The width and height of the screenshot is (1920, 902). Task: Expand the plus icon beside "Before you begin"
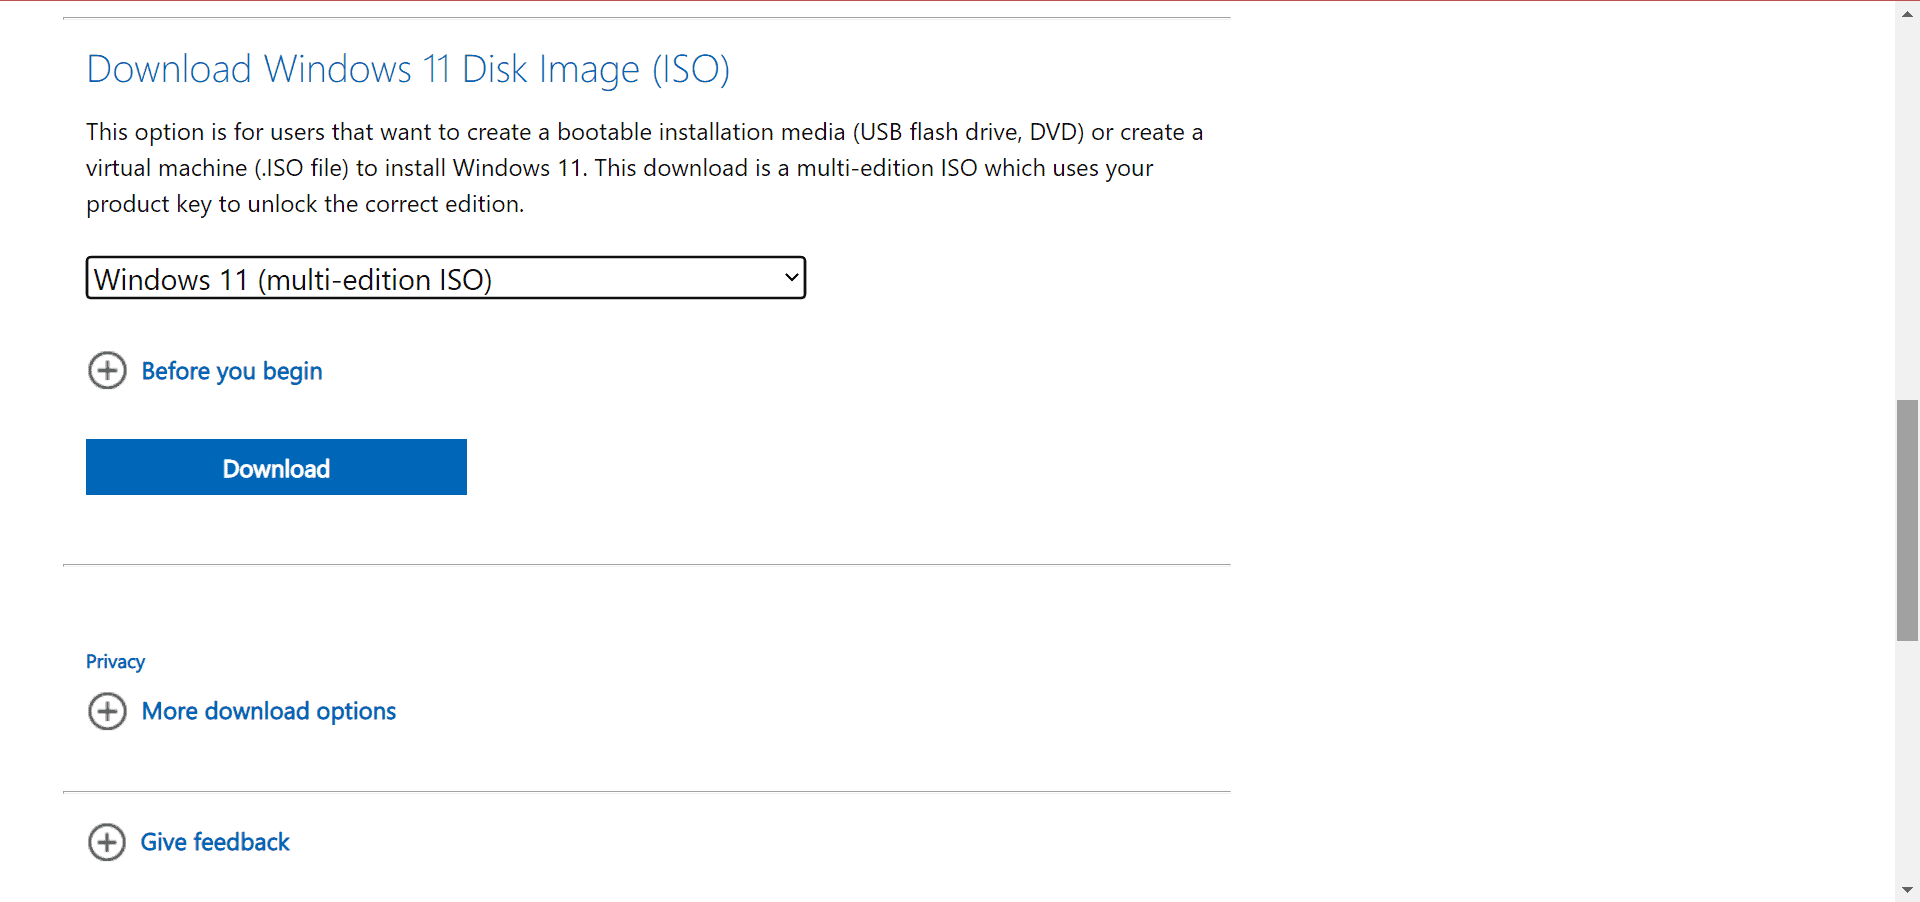click(107, 370)
